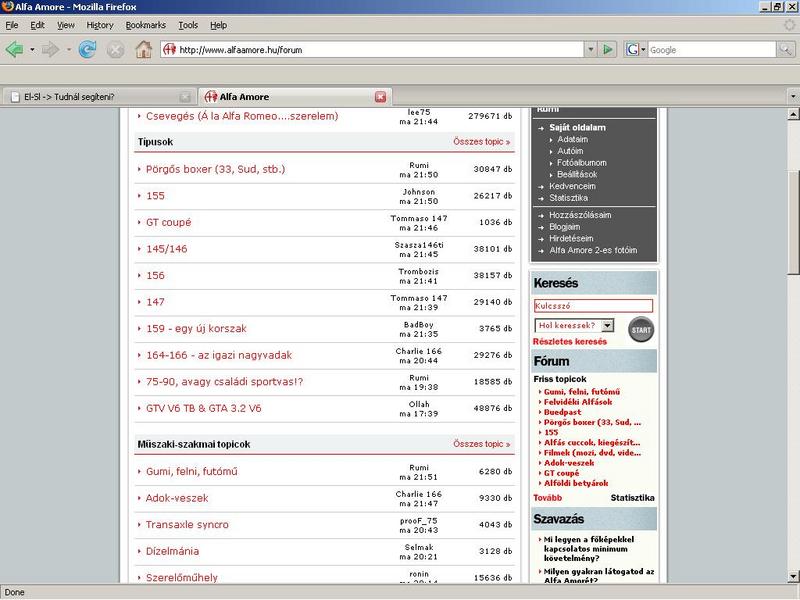The image size is (800, 600).
Task: Open the Help menu
Action: tap(218, 25)
